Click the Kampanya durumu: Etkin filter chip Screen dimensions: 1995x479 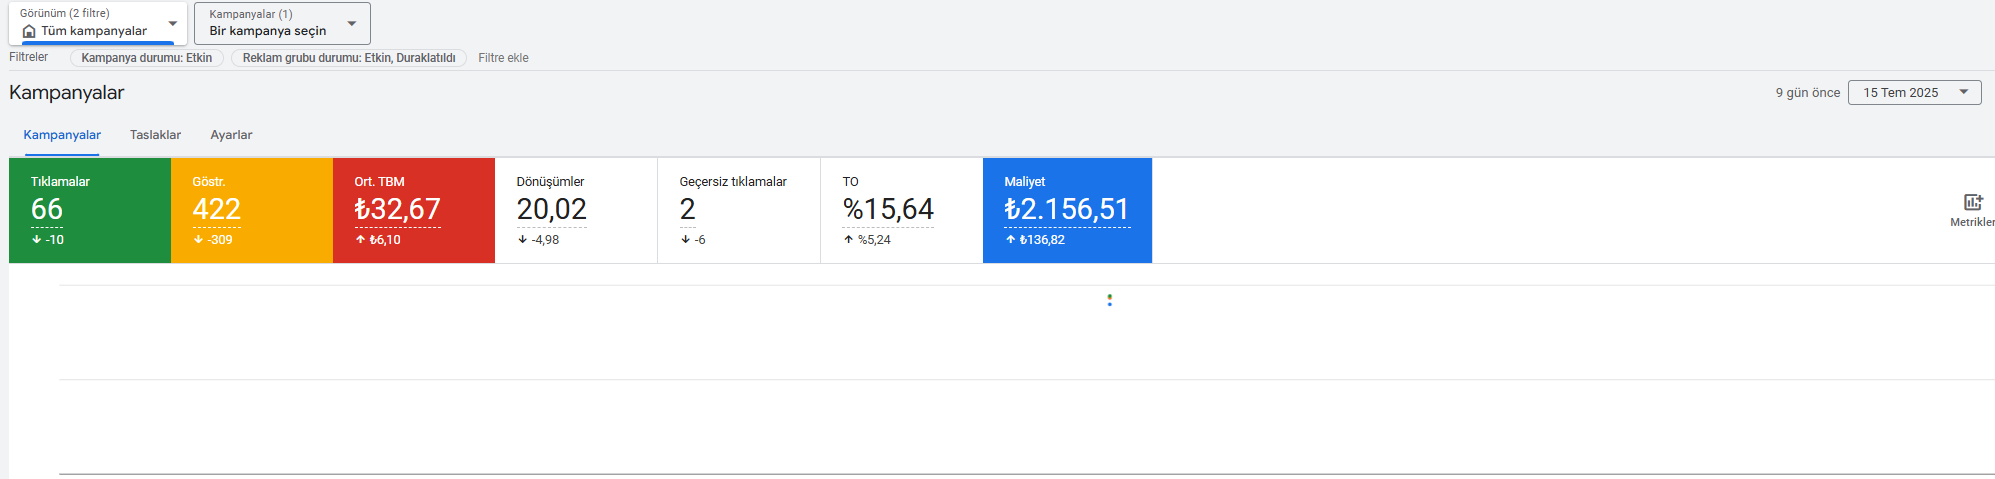(147, 58)
